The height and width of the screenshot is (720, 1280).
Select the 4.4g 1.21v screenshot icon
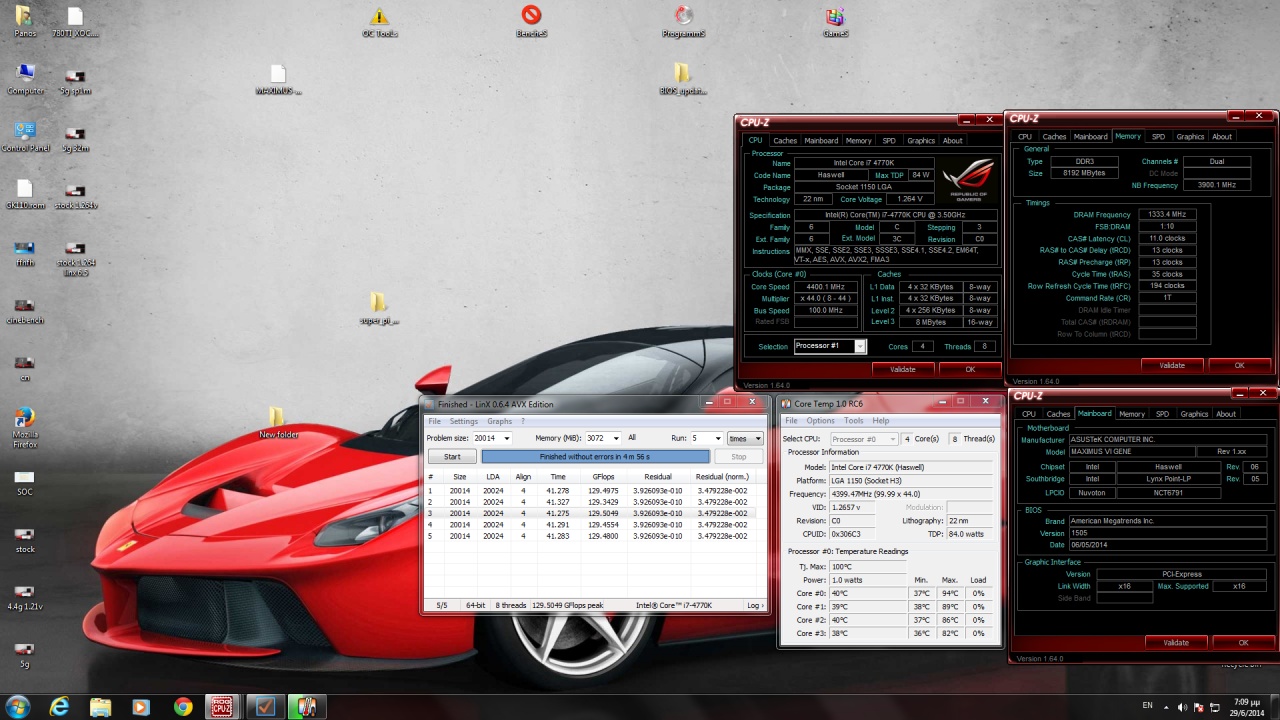coord(25,597)
